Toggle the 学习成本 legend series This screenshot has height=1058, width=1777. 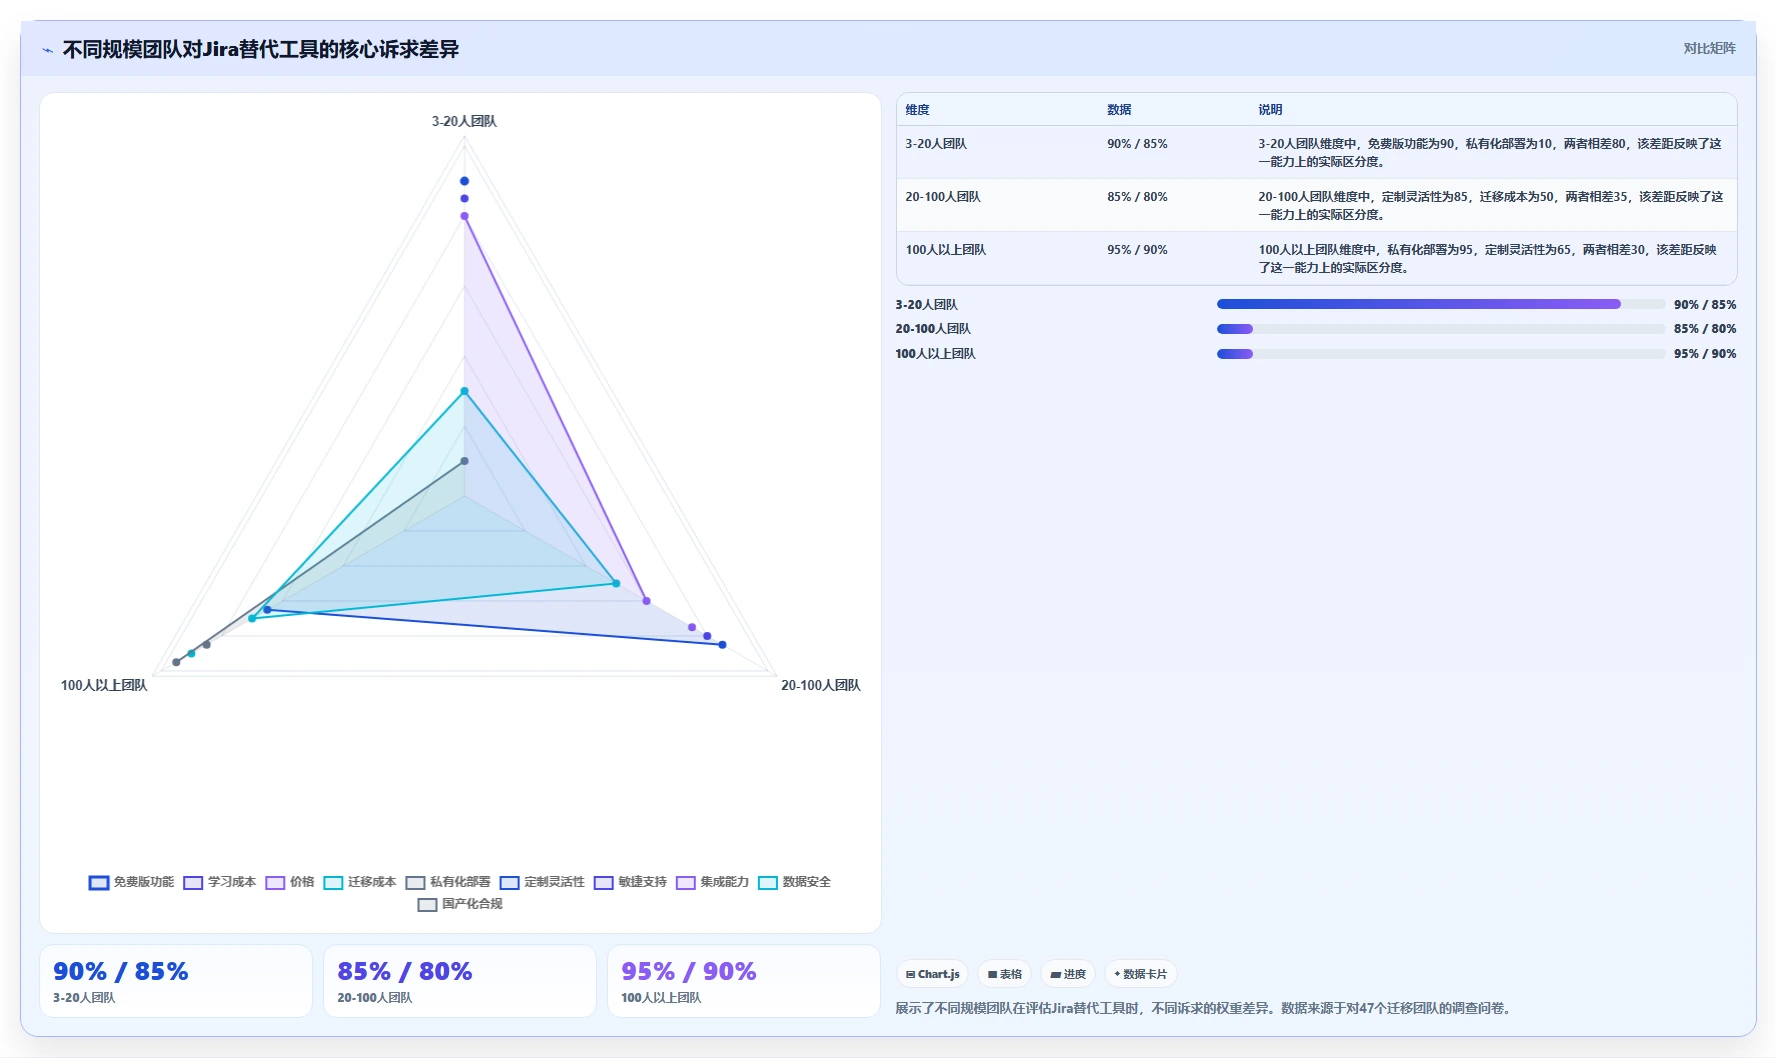pos(220,882)
